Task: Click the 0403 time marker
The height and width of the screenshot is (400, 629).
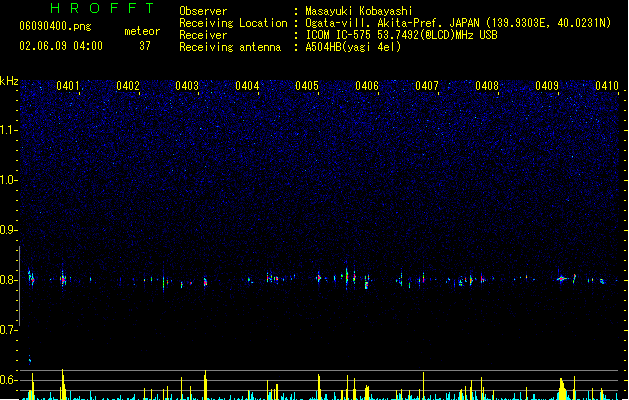Action: coord(187,86)
